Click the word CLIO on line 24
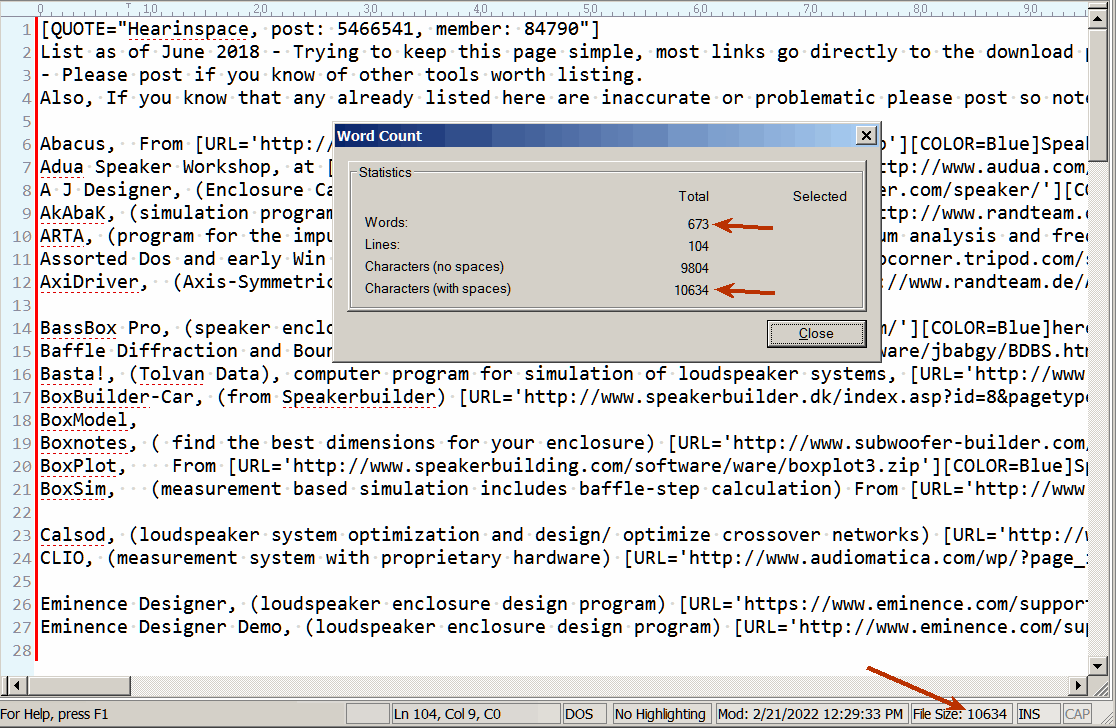 62,558
